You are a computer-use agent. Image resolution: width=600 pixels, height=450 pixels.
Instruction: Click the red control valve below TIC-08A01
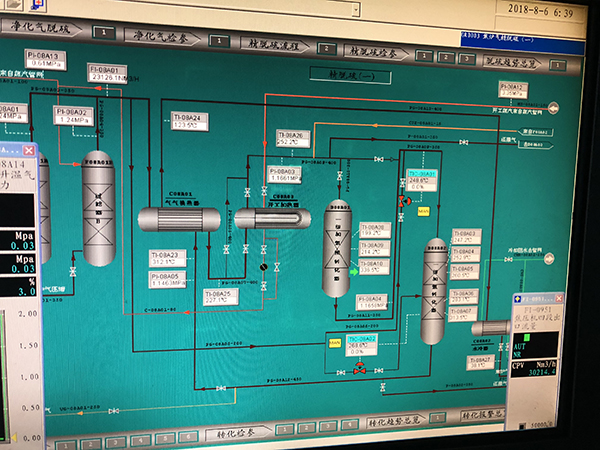pos(404,202)
